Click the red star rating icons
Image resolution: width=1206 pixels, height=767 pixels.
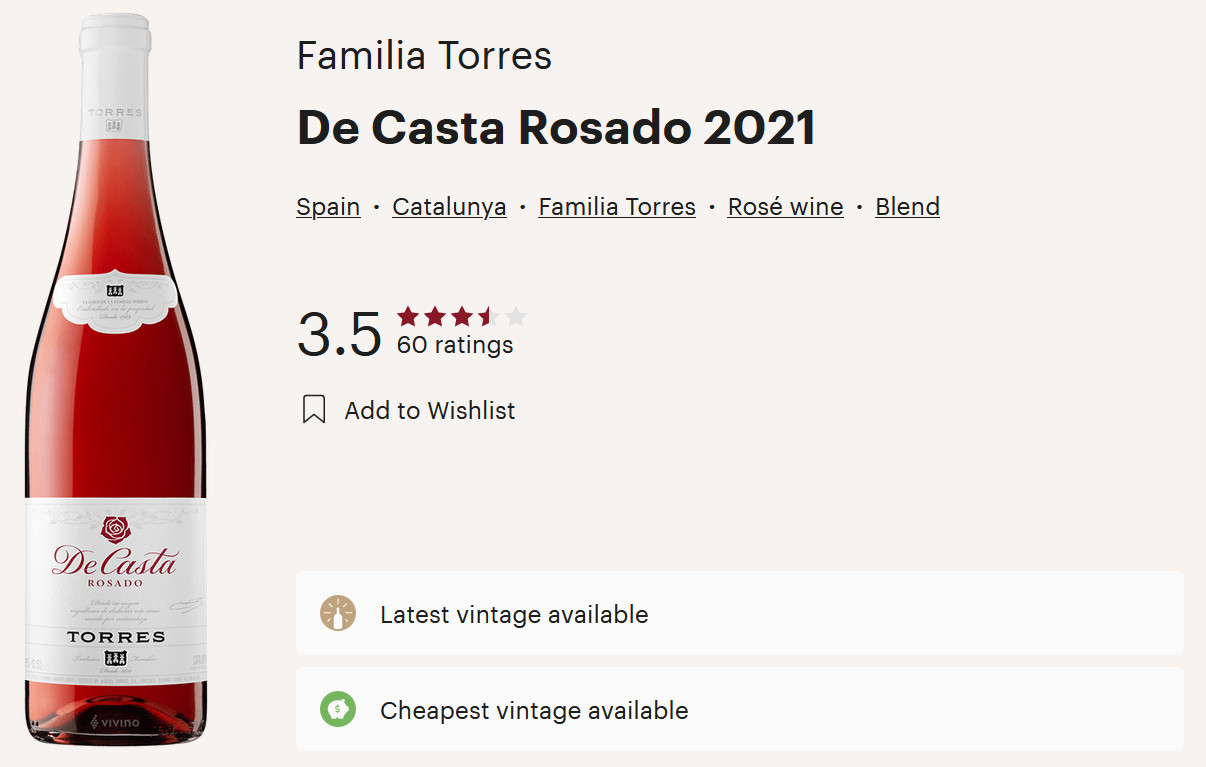[x=460, y=318]
